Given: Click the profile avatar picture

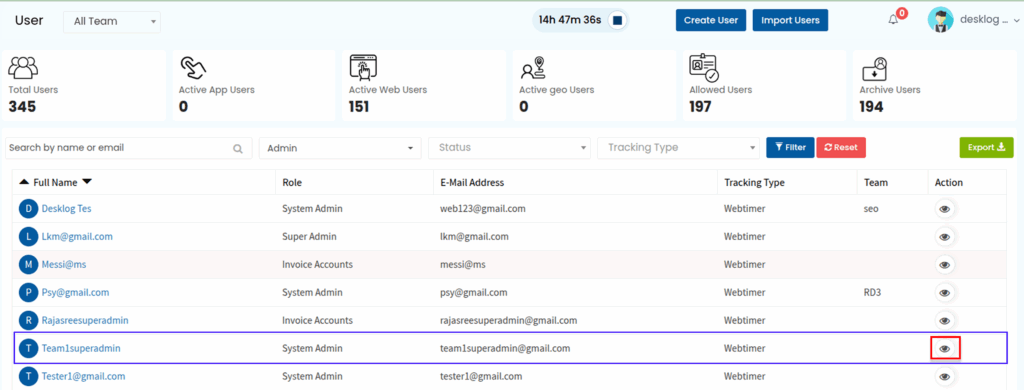Looking at the screenshot, I should coord(940,20).
